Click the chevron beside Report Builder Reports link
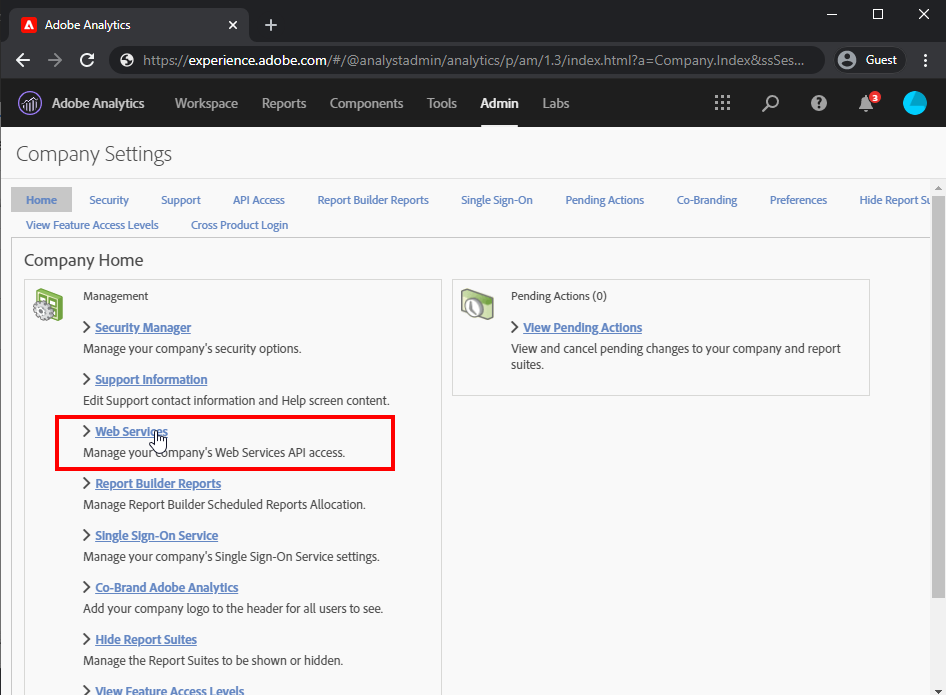946x695 pixels. pyautogui.click(x=87, y=483)
